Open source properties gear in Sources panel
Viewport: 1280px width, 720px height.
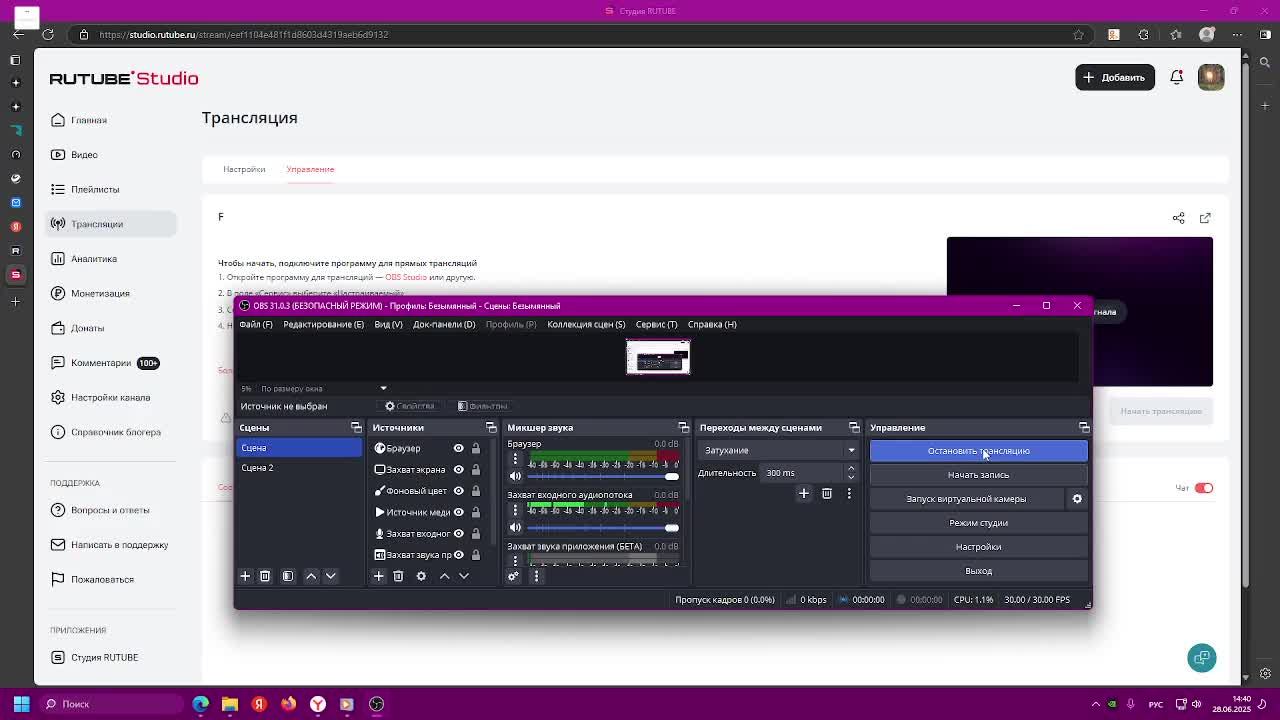pyautogui.click(x=421, y=576)
